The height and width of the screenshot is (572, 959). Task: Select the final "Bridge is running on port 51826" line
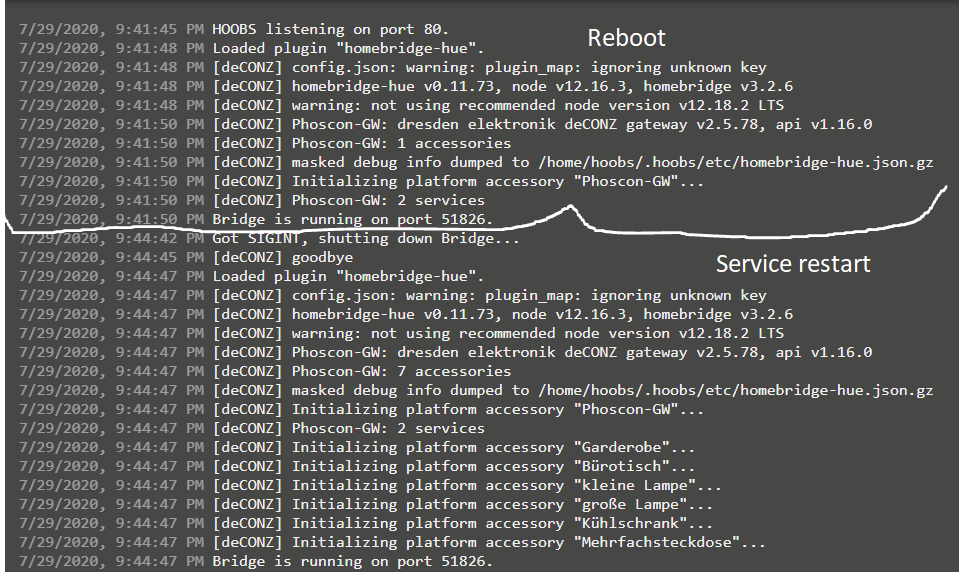(352, 561)
